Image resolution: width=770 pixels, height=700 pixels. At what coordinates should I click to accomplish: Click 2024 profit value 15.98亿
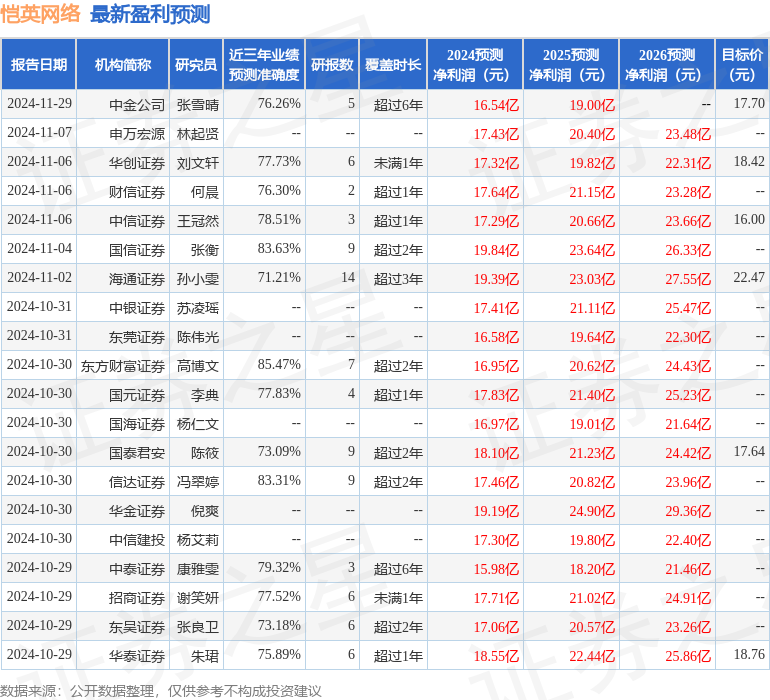[x=496, y=569]
